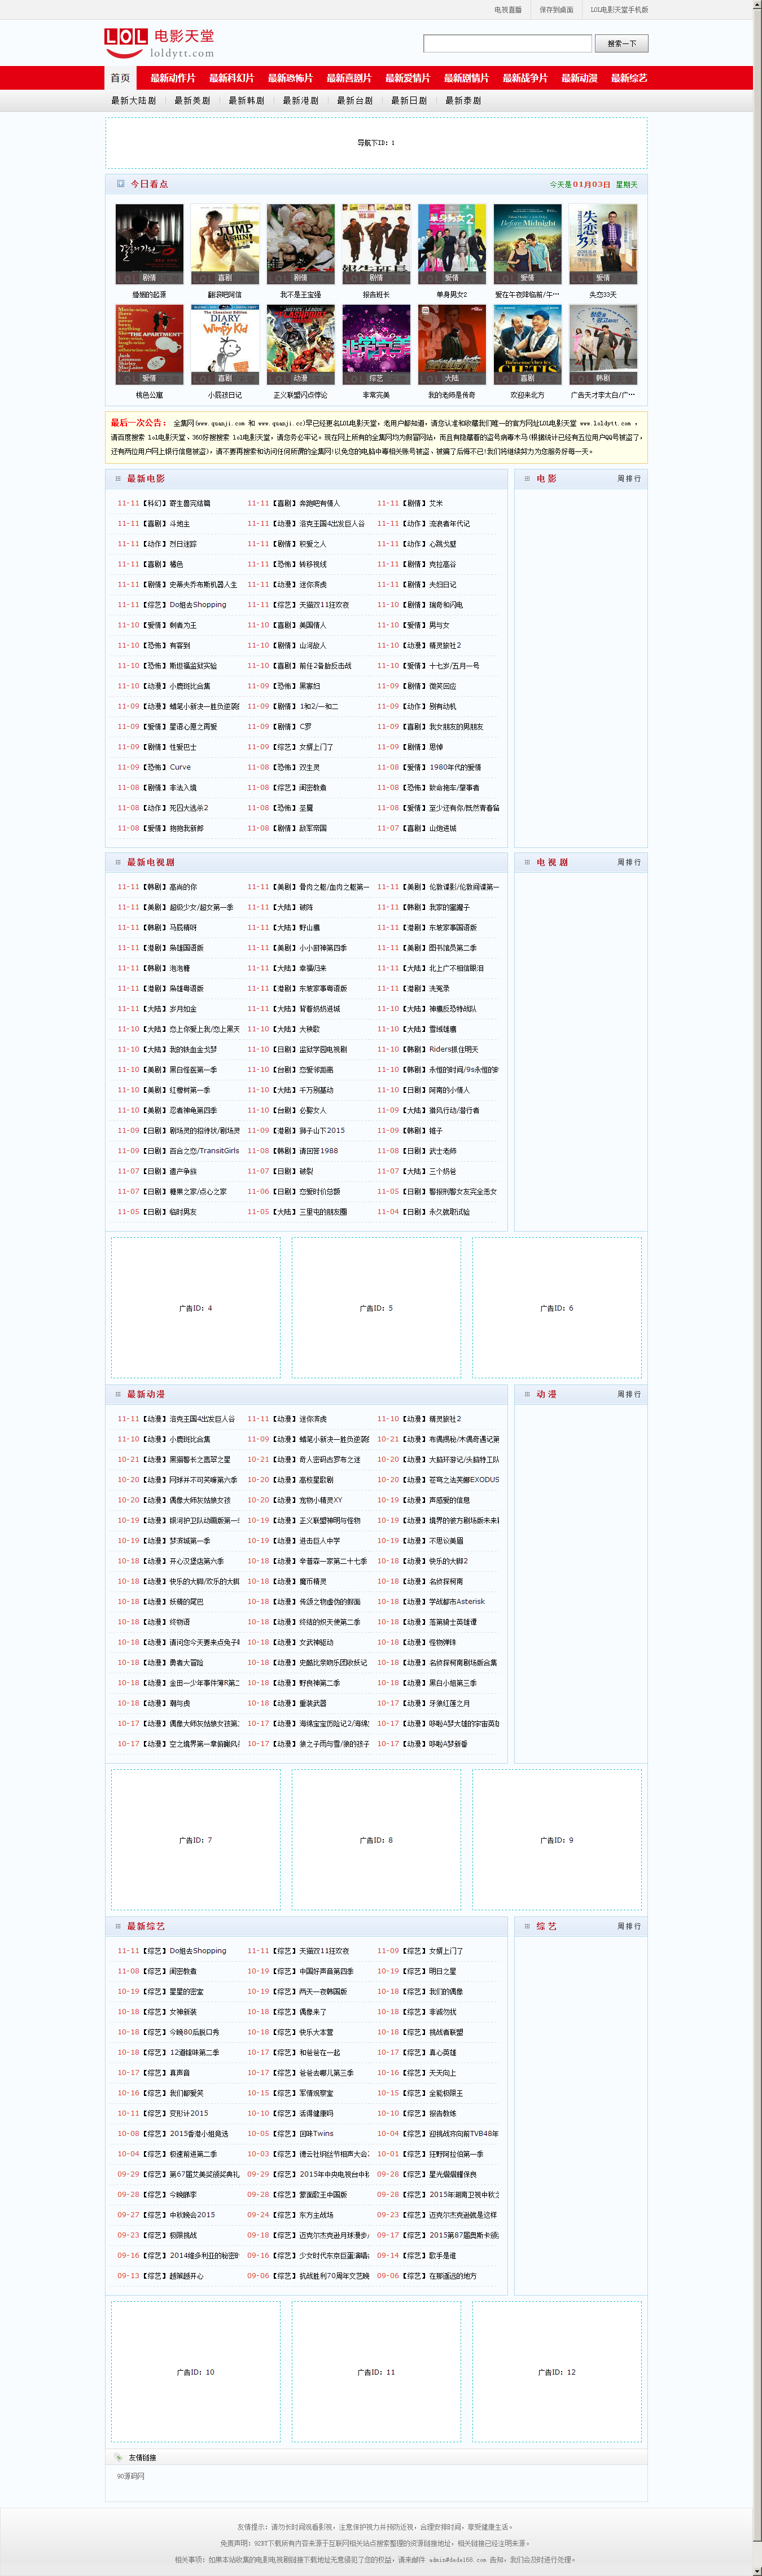This screenshot has height=2576, width=762.
Task: Open the 小屁孩日记 poster thumbnail
Action: pos(225,345)
